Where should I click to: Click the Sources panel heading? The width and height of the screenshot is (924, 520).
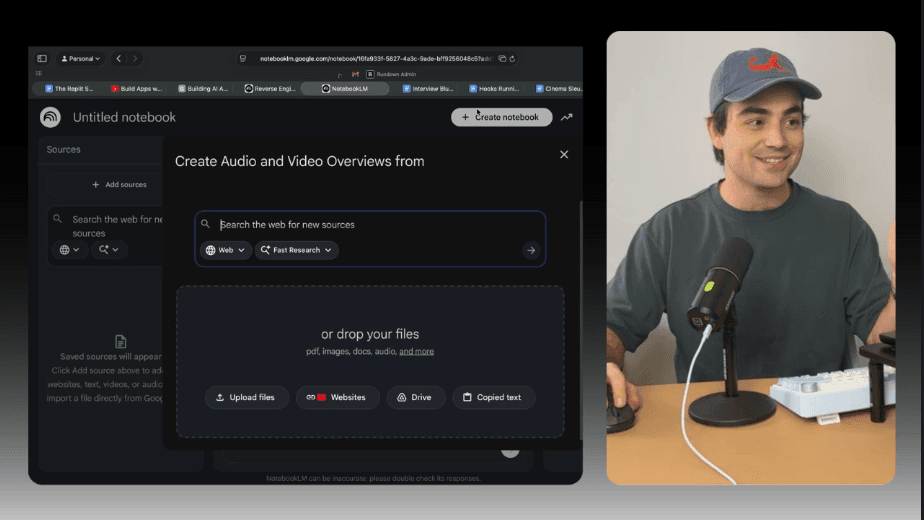(x=64, y=150)
